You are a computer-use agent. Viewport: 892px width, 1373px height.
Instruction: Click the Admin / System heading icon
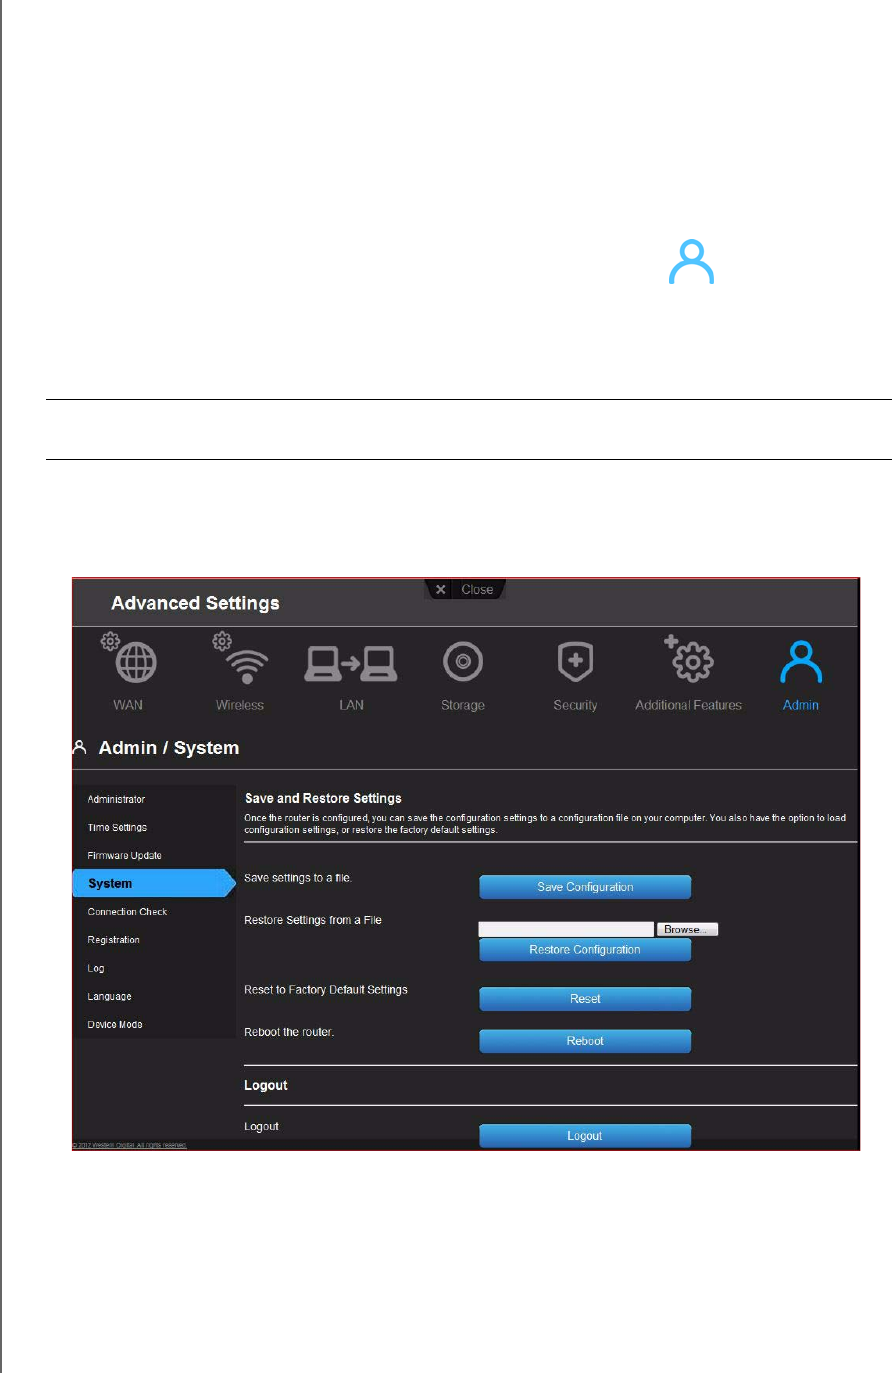tap(80, 747)
